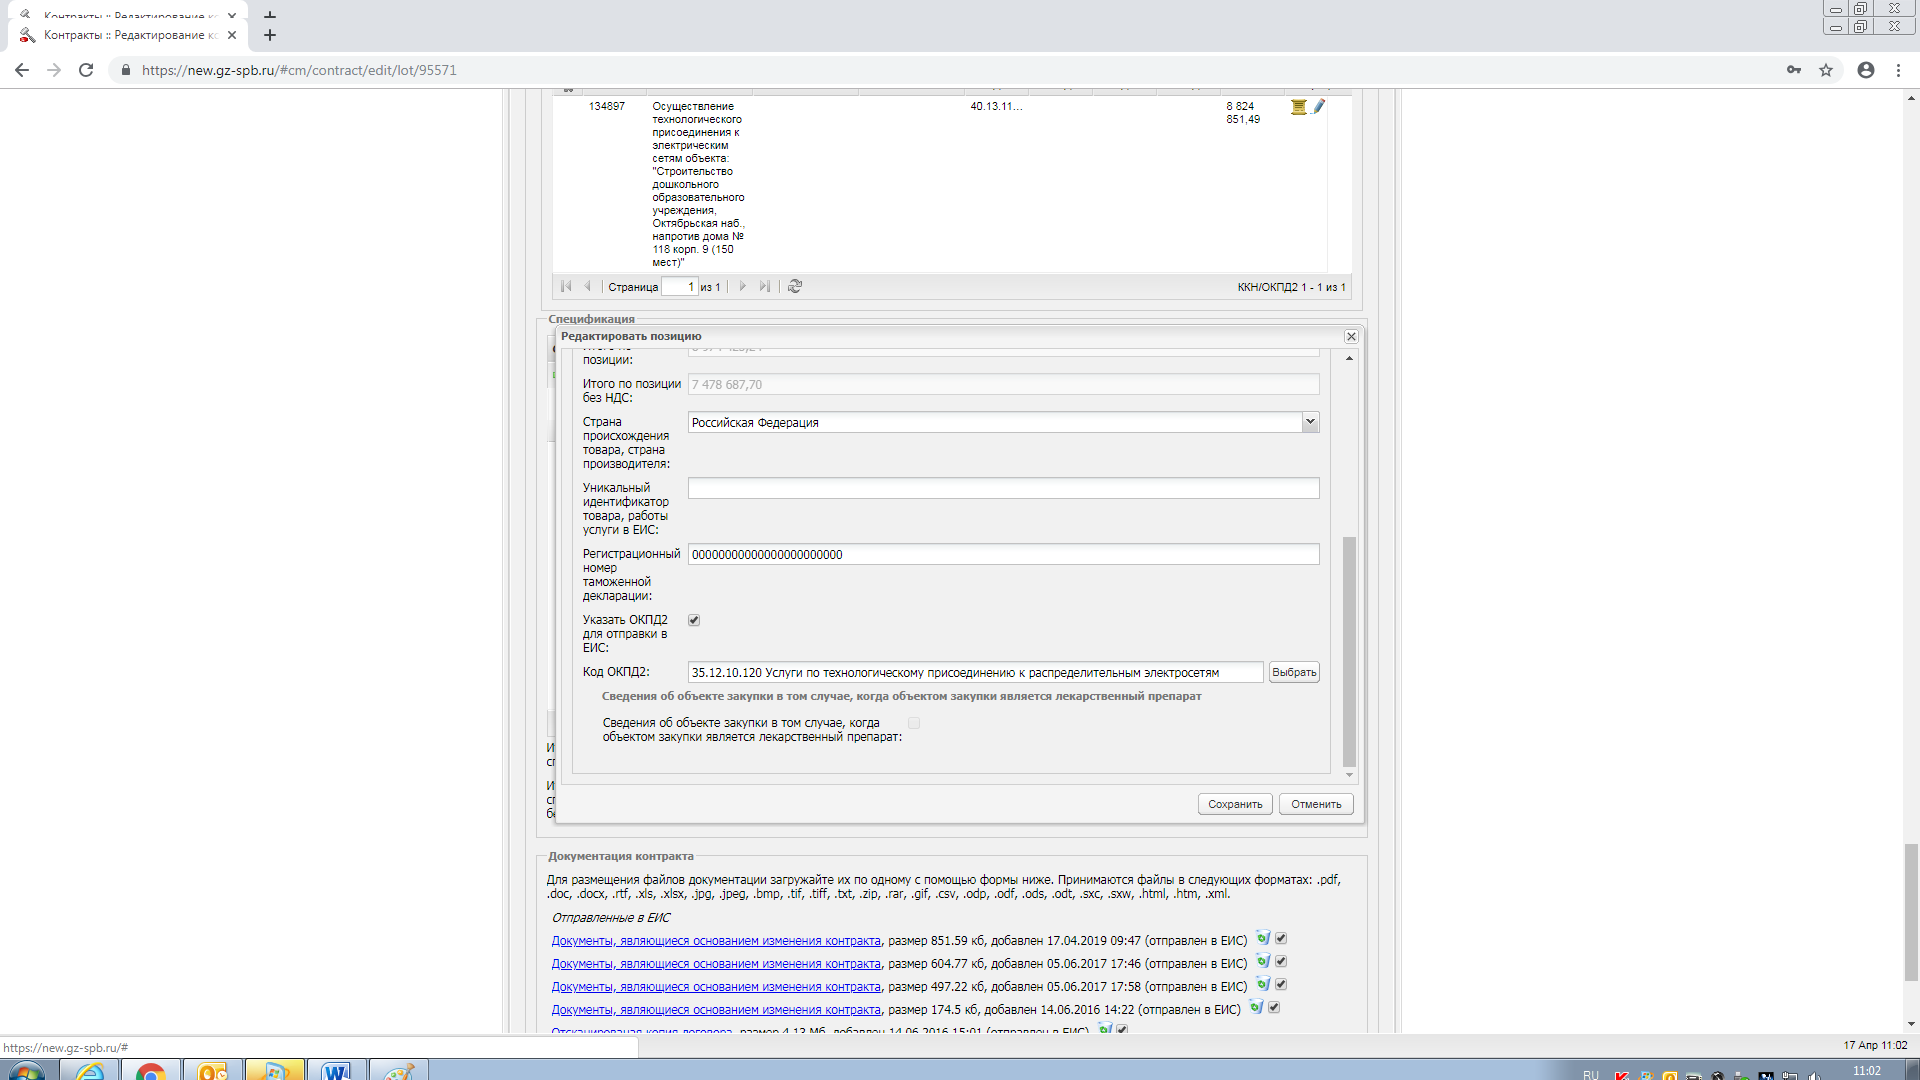The image size is (1920, 1080).
Task: Click trash icon for document added 05.06.2017 17:58
Action: coord(1263,985)
